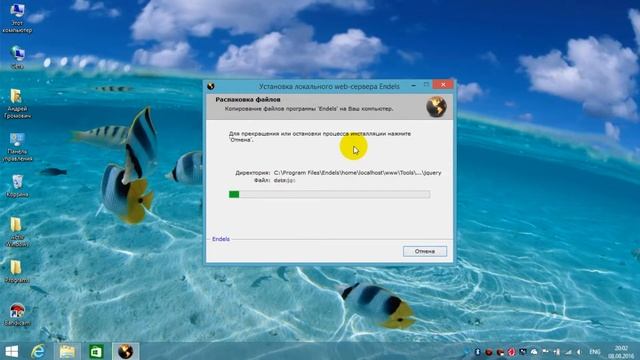Open the Windows Start button

11,351
